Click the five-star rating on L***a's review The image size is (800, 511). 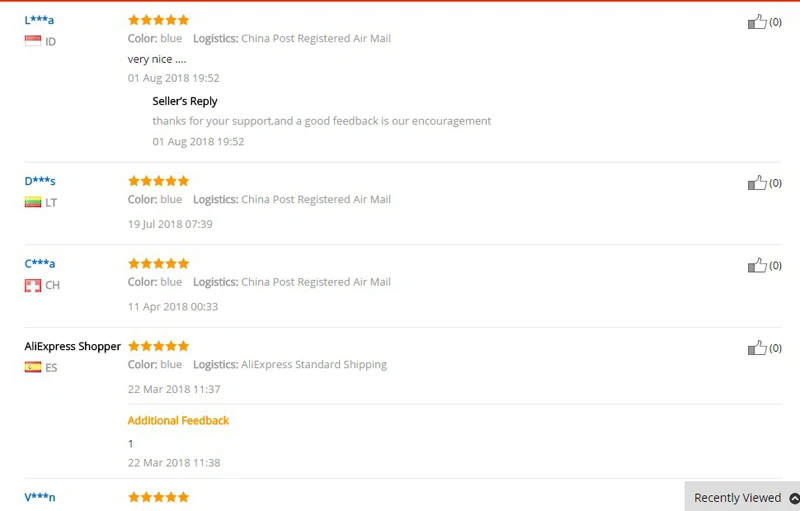pos(158,20)
